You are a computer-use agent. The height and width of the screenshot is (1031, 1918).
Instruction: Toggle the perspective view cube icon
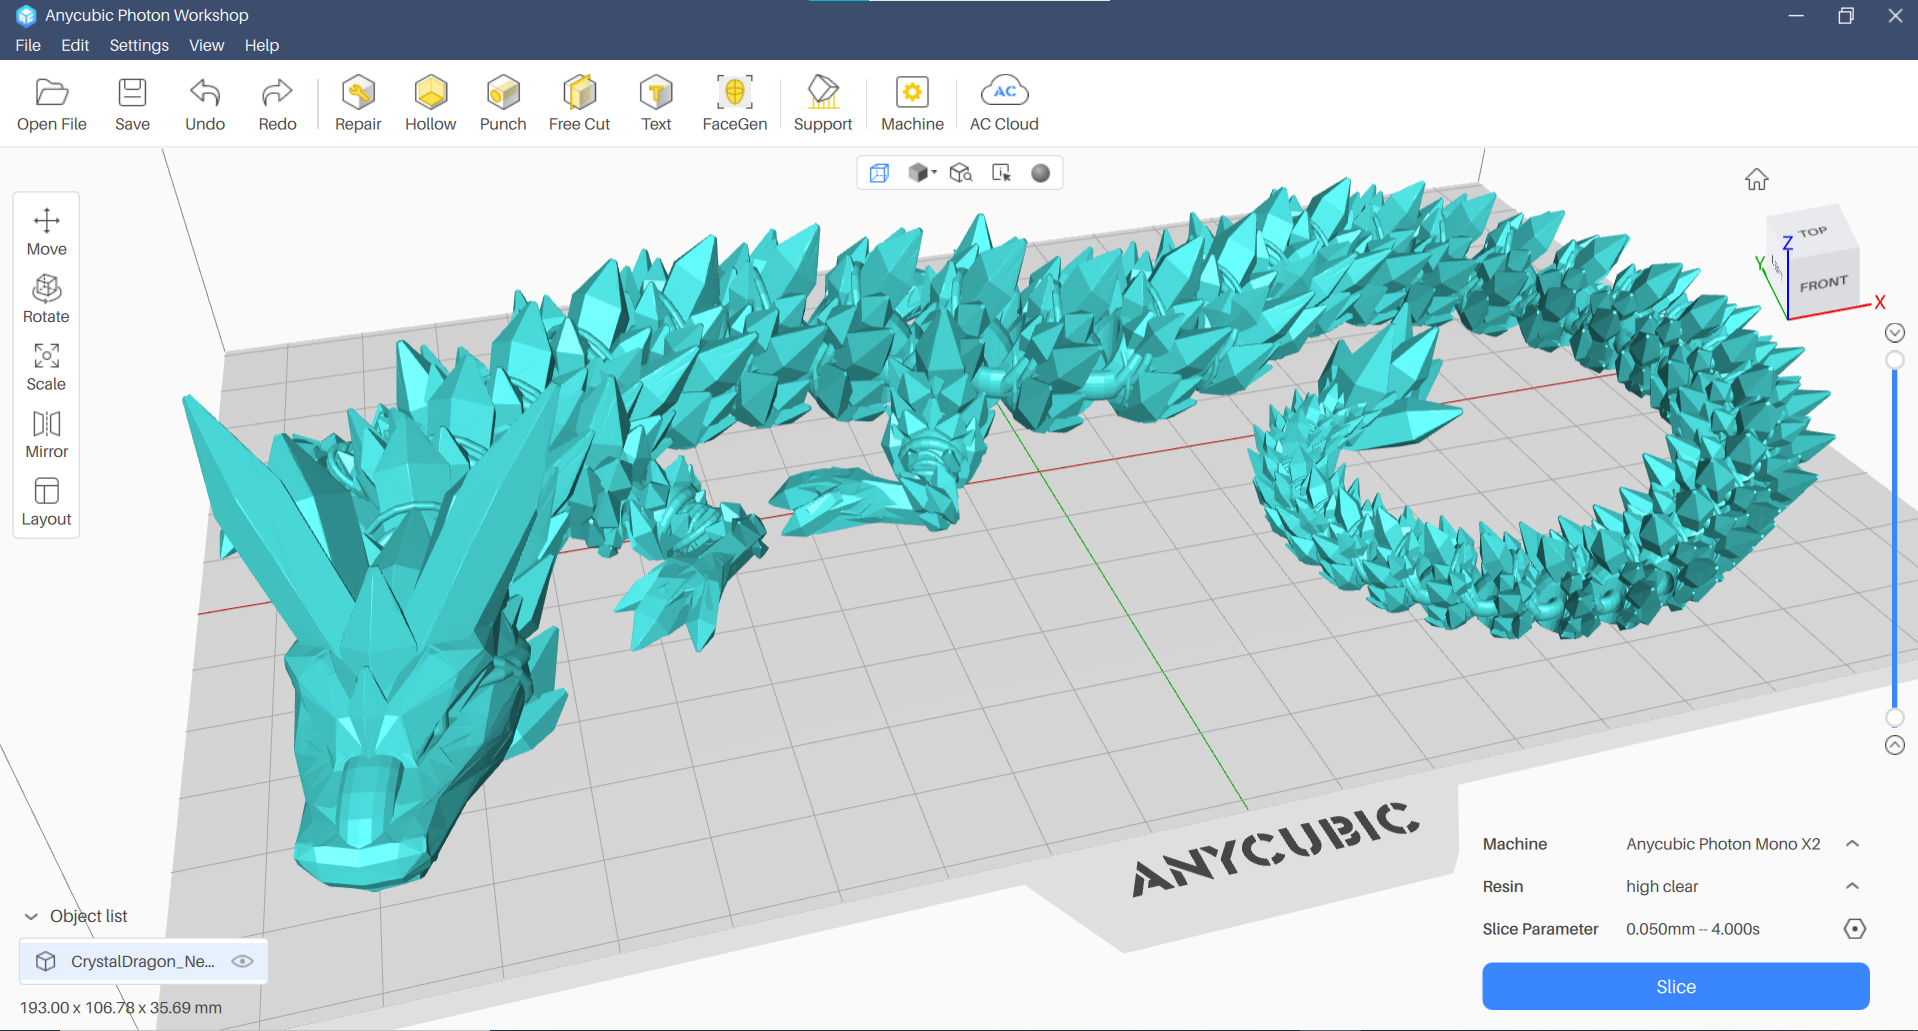pos(879,173)
